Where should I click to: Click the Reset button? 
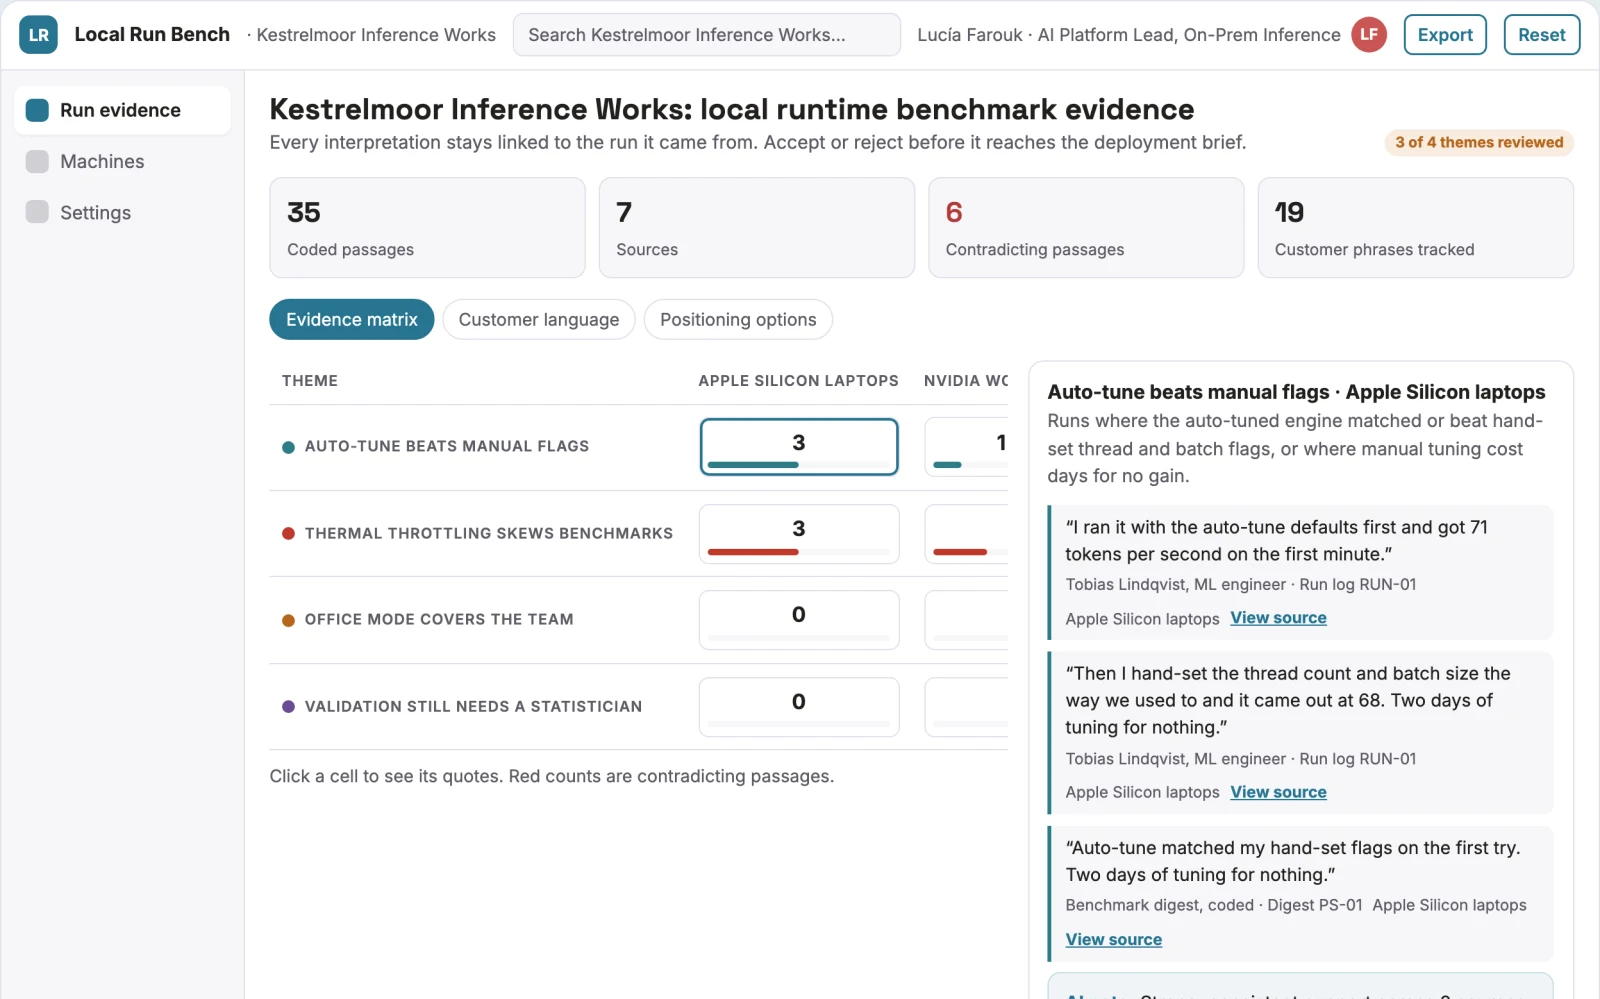[1542, 35]
